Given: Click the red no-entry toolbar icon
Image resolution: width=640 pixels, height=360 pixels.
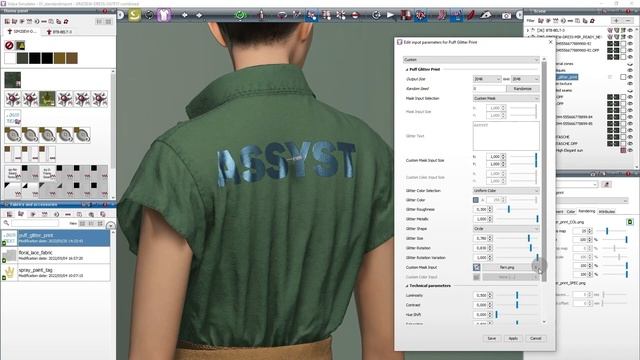Looking at the screenshot, I should coord(355,15).
